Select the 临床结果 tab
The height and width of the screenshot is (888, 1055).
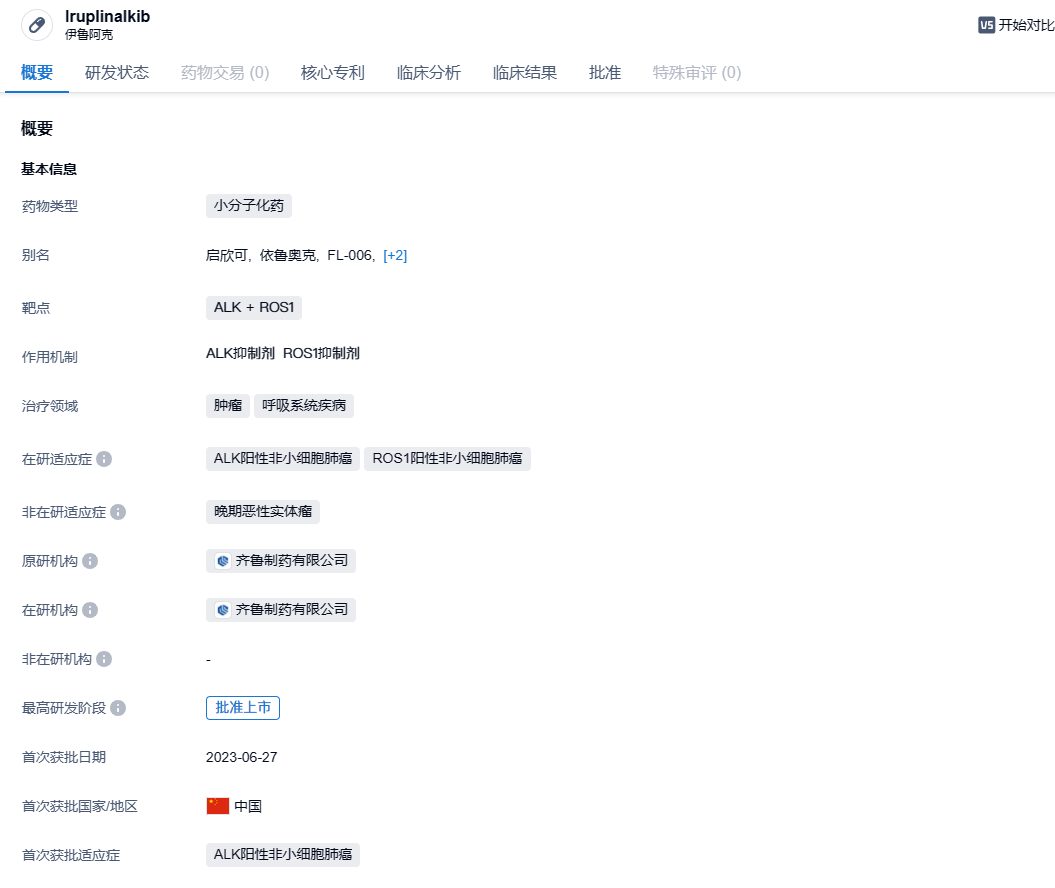tap(525, 72)
